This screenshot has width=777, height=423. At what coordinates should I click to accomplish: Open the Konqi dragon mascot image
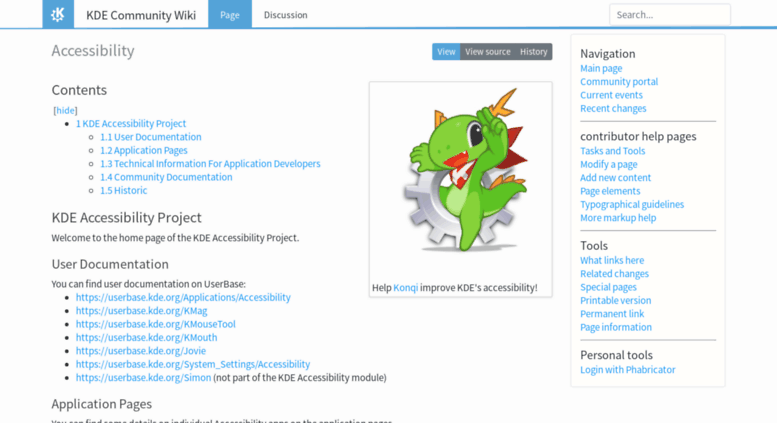(465, 170)
